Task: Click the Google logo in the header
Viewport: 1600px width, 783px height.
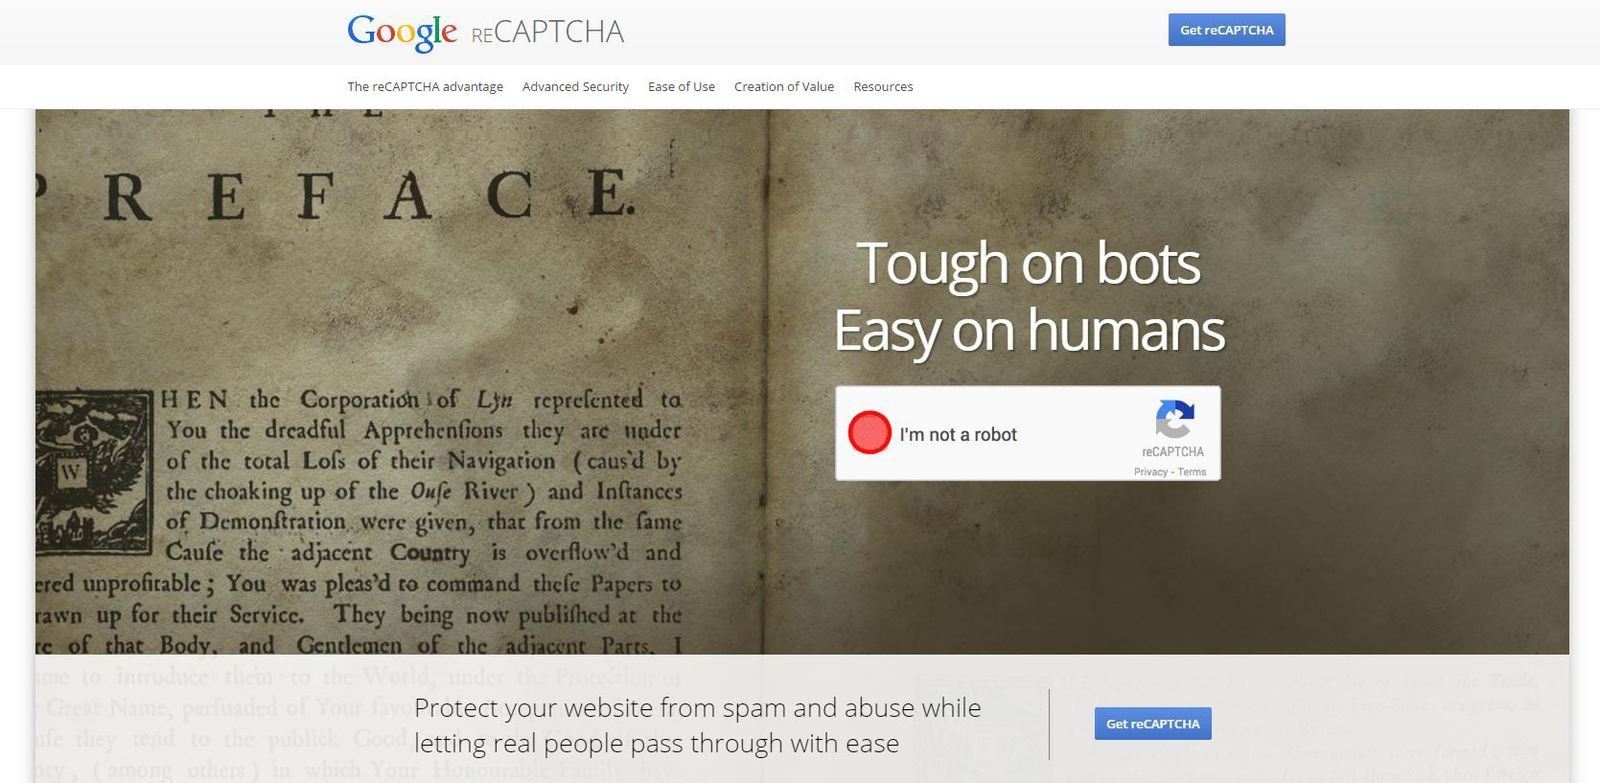Action: [x=402, y=32]
